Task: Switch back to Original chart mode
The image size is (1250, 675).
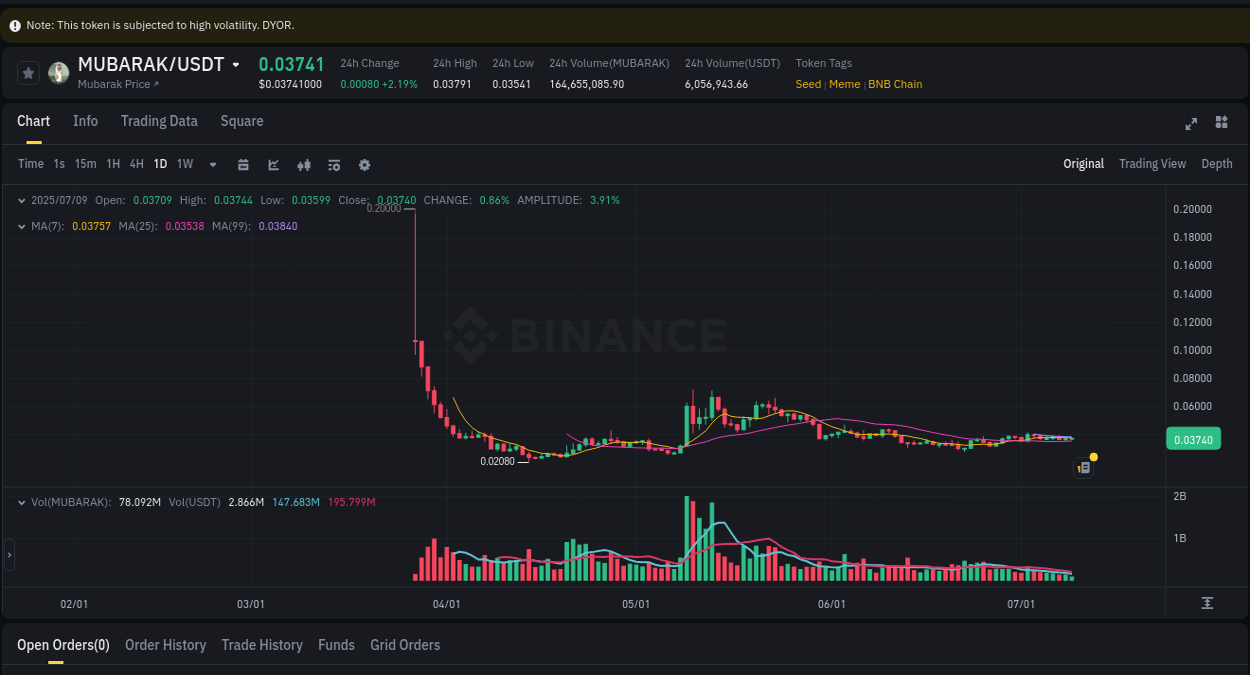Action: [1083, 163]
